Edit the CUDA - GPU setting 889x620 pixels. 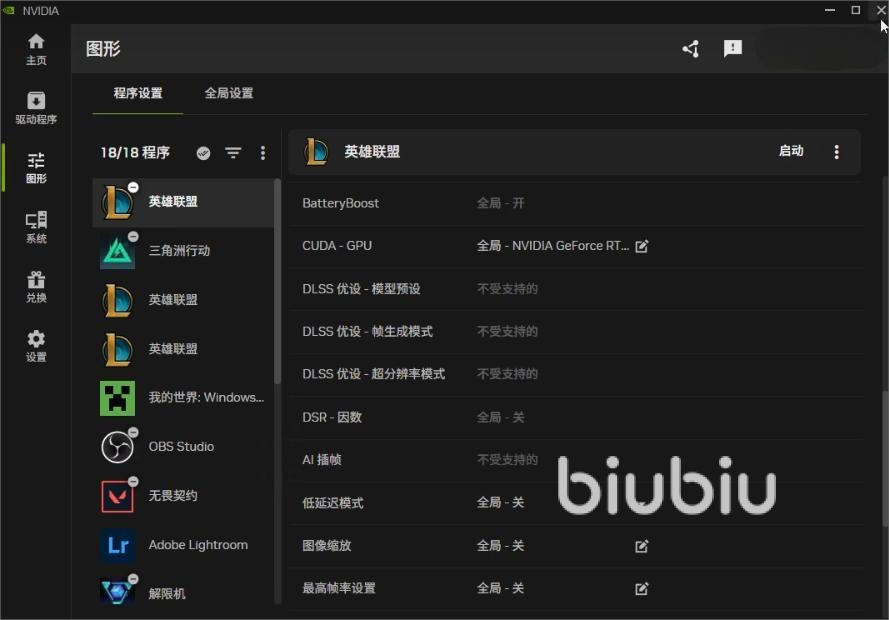(642, 246)
